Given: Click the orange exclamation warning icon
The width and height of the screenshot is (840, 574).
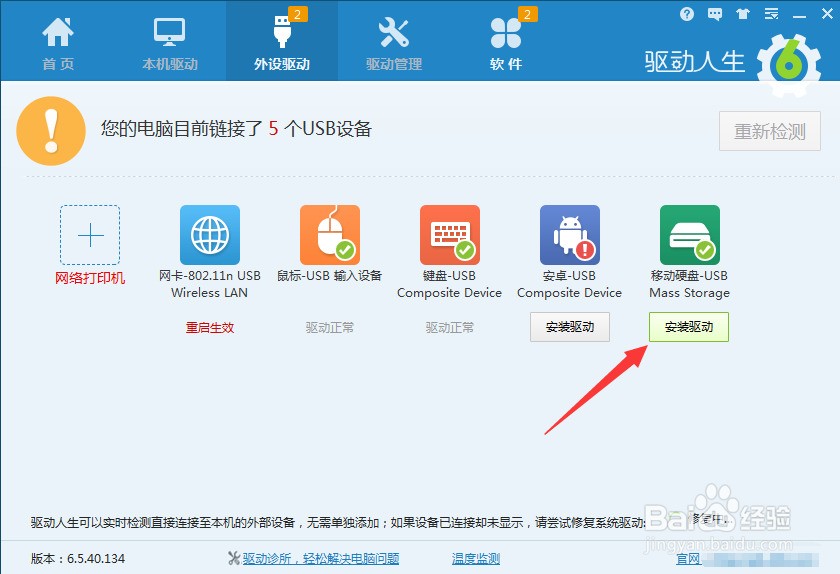Looking at the screenshot, I should 51,131.
